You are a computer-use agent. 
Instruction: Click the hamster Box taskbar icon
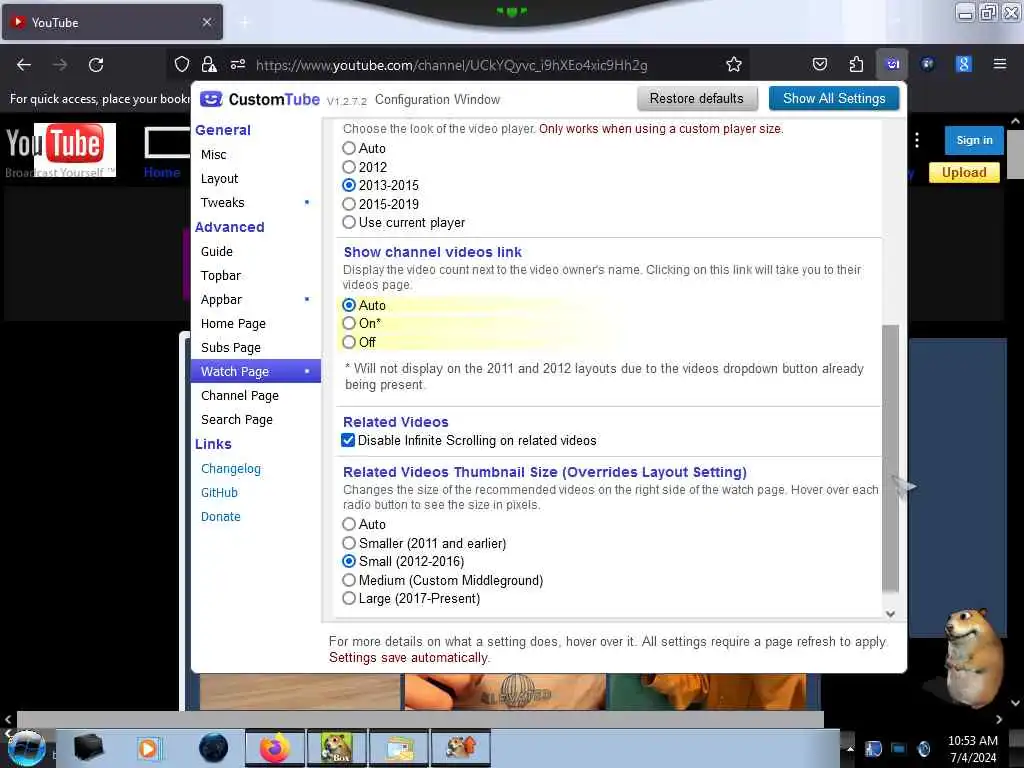click(x=336, y=748)
